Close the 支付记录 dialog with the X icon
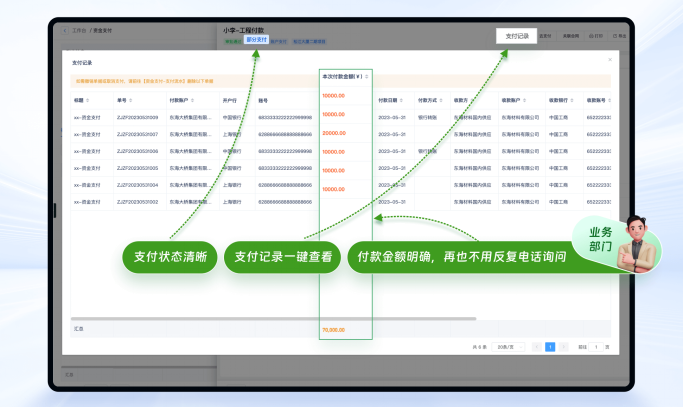The image size is (684, 408). (610, 60)
